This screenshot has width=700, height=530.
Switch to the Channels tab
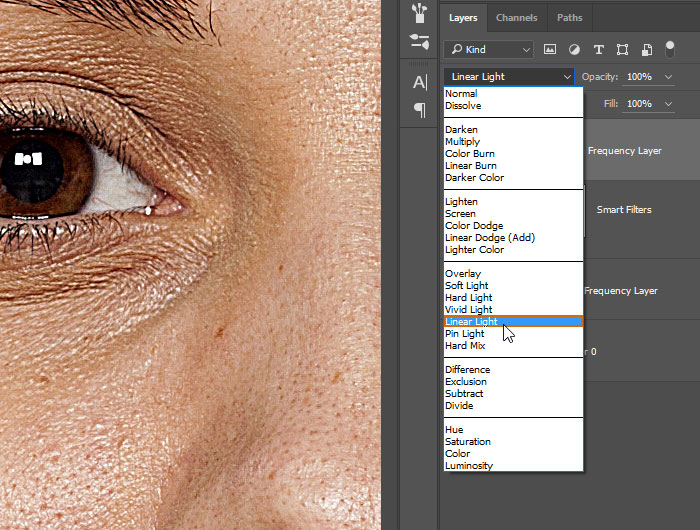point(516,17)
